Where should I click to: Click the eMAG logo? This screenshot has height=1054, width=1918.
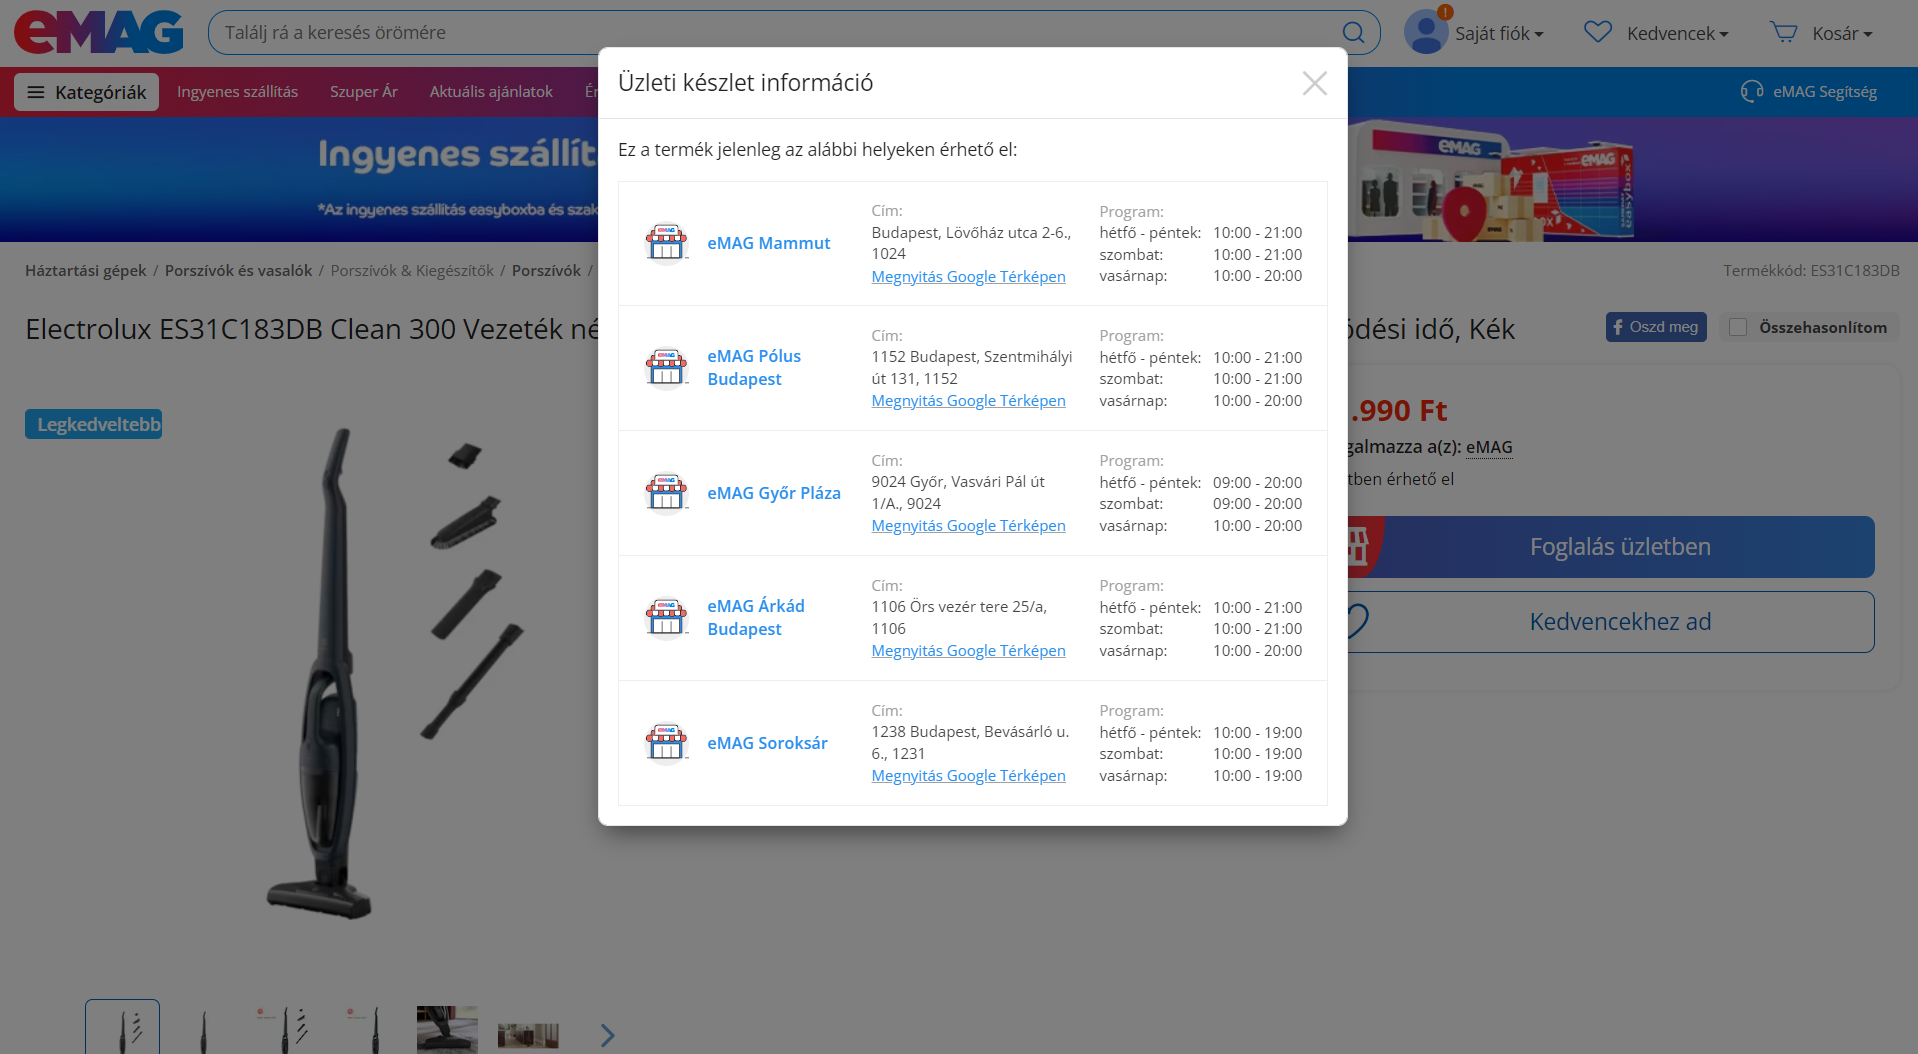coord(99,32)
